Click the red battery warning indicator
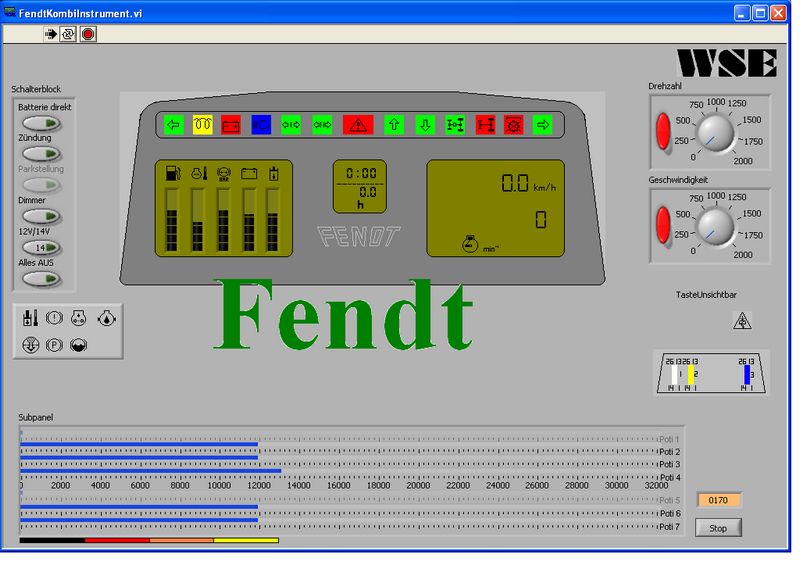 (x=231, y=124)
